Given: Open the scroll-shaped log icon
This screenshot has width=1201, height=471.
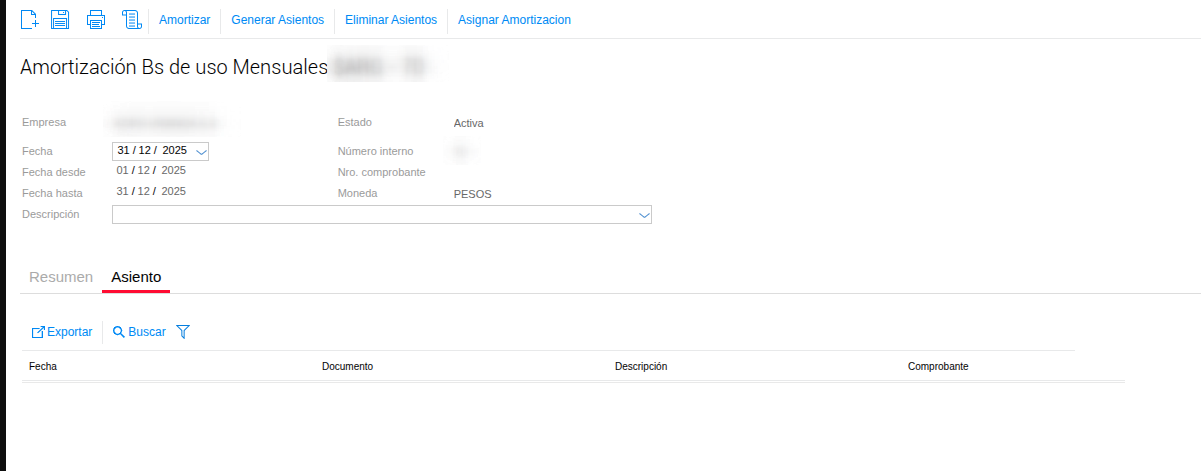Looking at the screenshot, I should (x=130, y=19).
